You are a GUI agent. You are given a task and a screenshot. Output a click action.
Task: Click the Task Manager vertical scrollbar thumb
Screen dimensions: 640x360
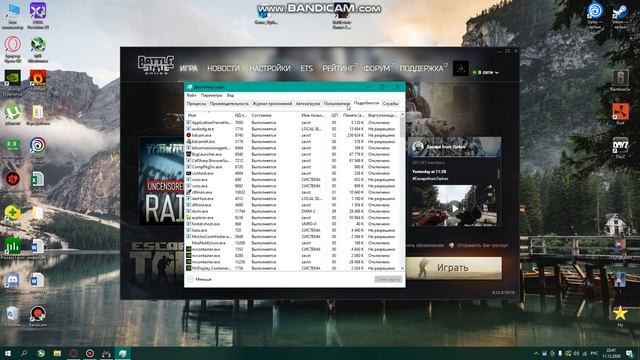[402, 127]
